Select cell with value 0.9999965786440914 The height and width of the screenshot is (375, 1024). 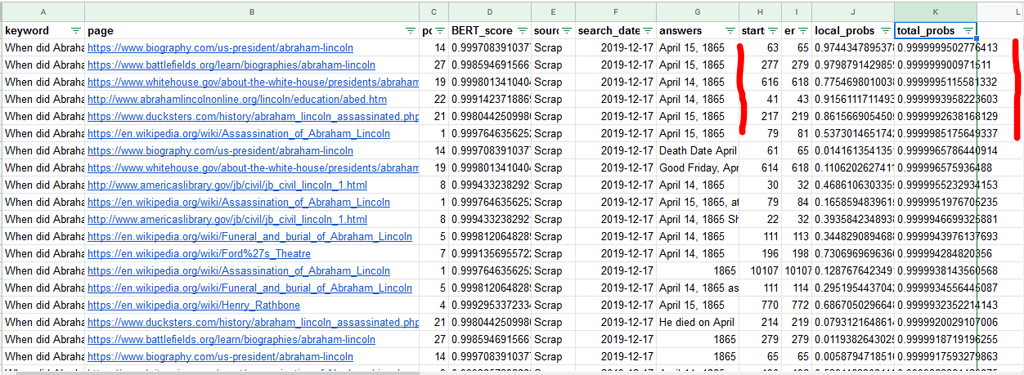coord(935,151)
